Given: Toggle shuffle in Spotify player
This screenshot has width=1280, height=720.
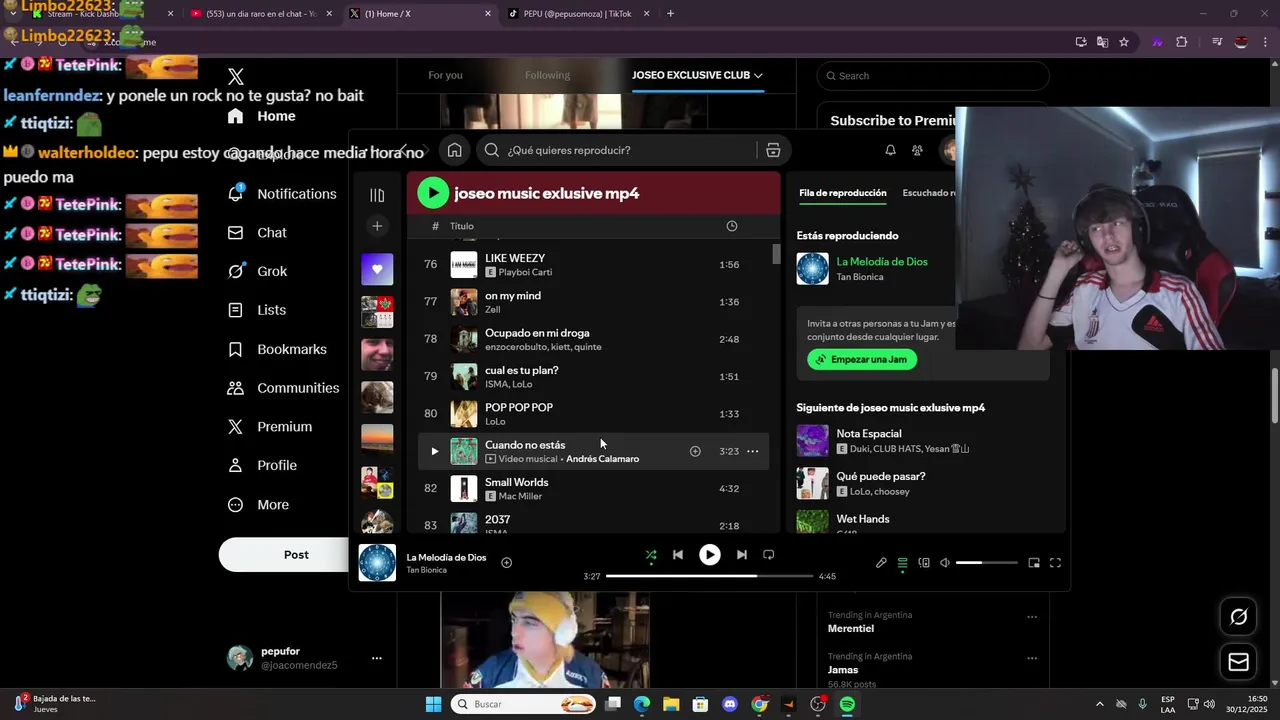Looking at the screenshot, I should coord(651,555).
